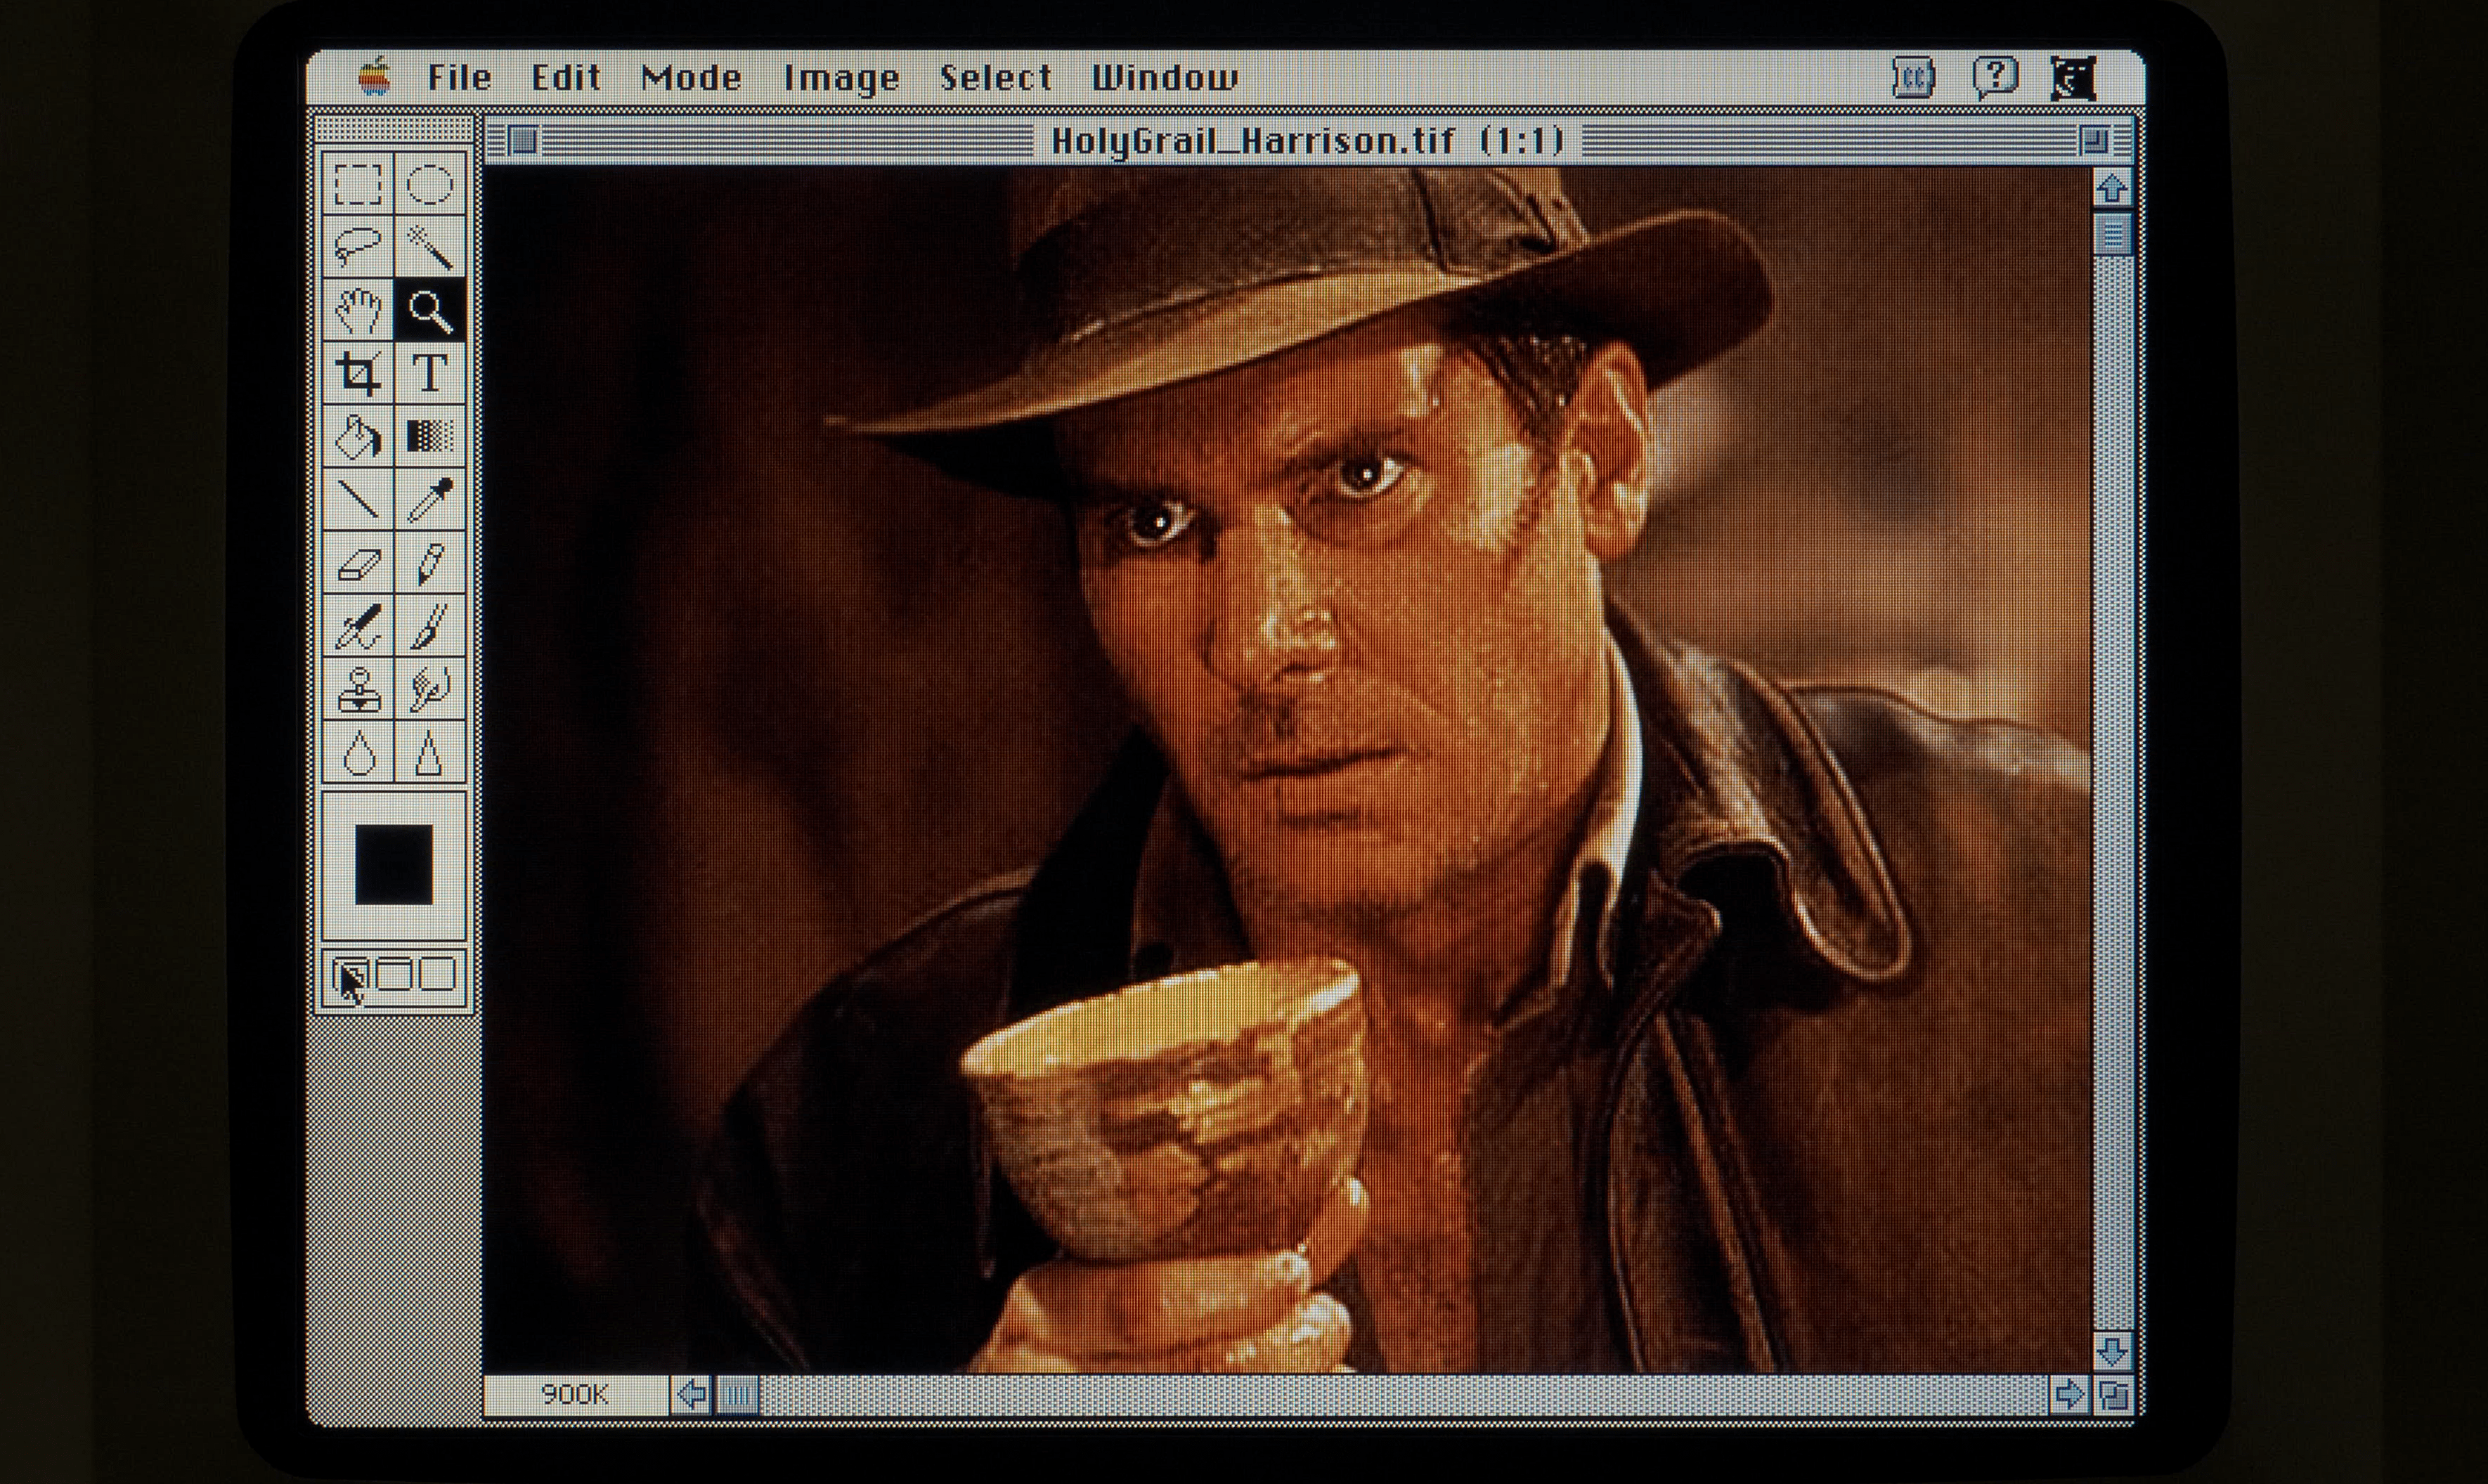This screenshot has height=1484, width=2488.
Task: Select the Type tool
Action: [x=430, y=373]
